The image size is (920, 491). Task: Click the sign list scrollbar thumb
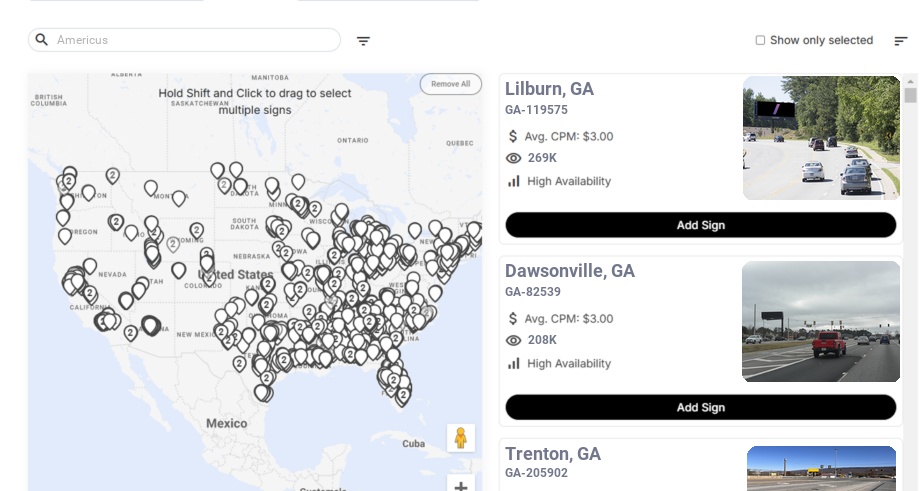click(910, 95)
